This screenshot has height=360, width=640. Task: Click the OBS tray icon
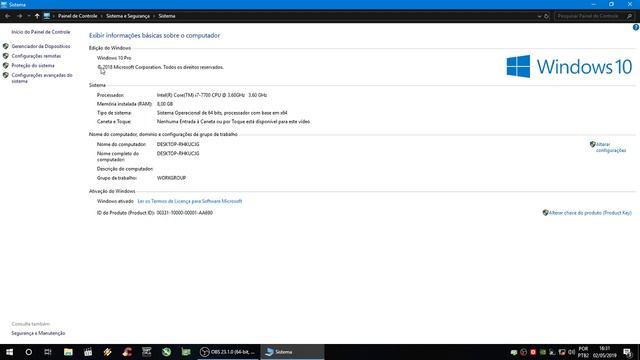524,352
